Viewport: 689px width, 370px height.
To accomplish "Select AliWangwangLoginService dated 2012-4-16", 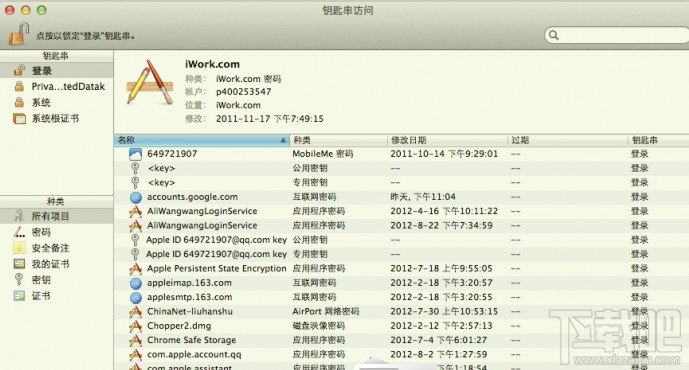I will click(x=402, y=211).
